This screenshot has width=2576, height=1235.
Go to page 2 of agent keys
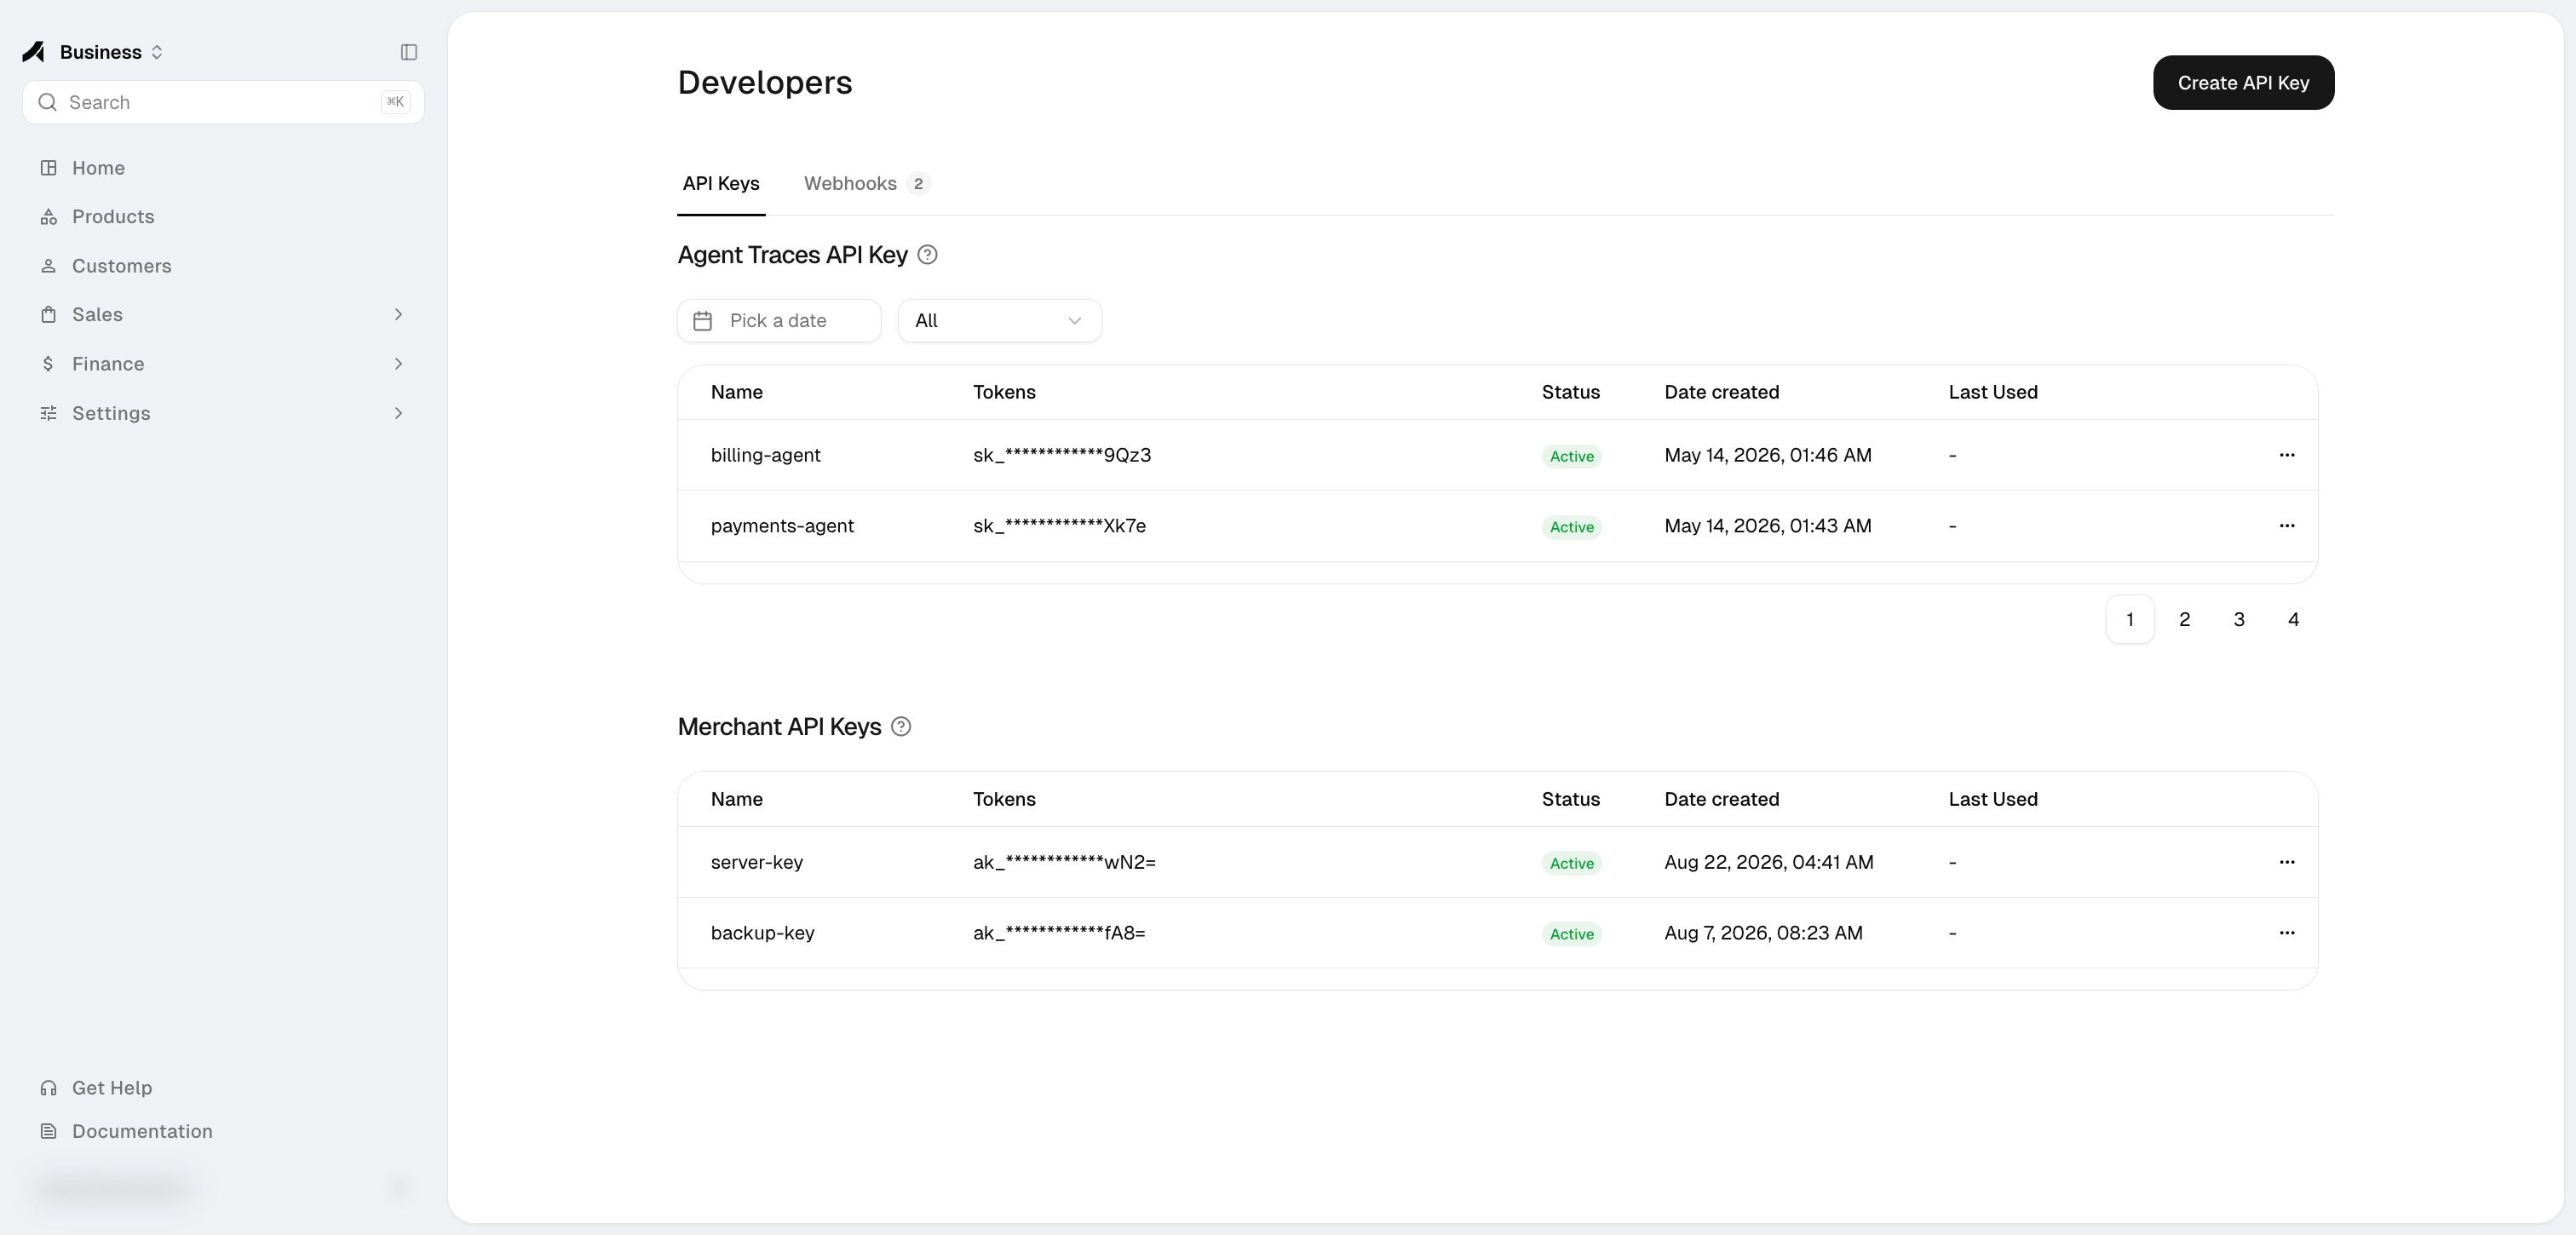tap(2184, 620)
